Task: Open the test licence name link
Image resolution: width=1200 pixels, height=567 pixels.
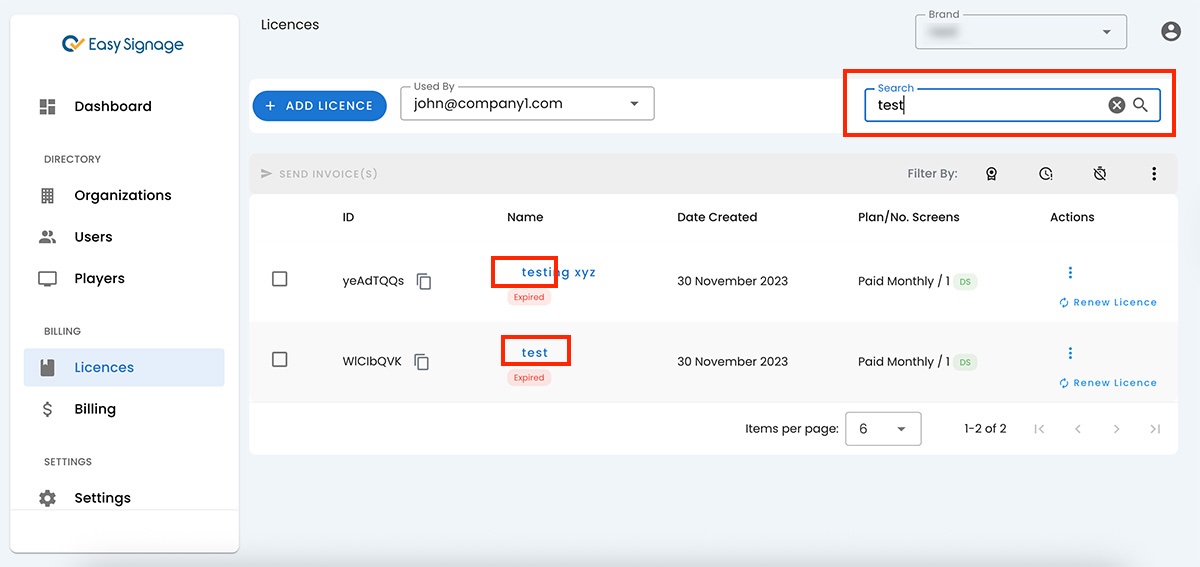Action: tap(535, 352)
